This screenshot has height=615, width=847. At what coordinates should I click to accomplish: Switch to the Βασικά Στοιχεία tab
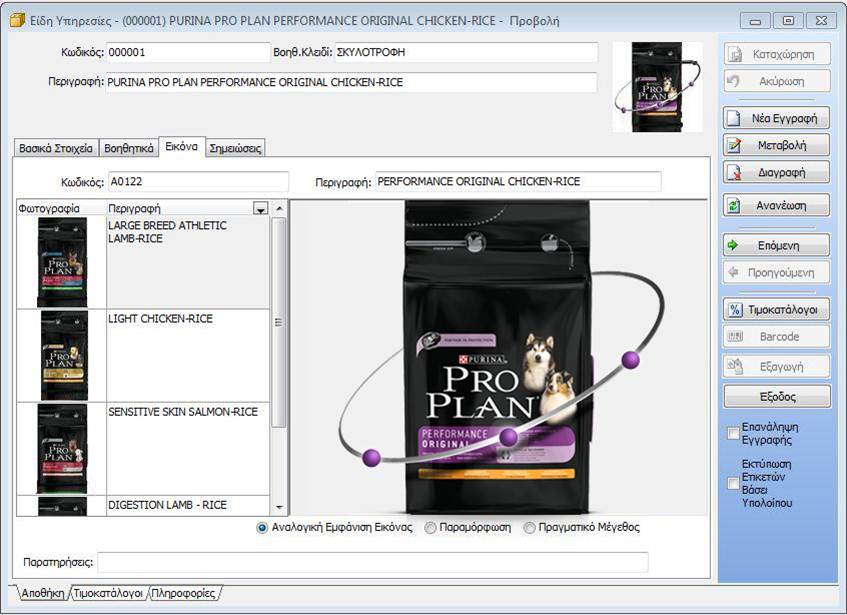click(56, 148)
